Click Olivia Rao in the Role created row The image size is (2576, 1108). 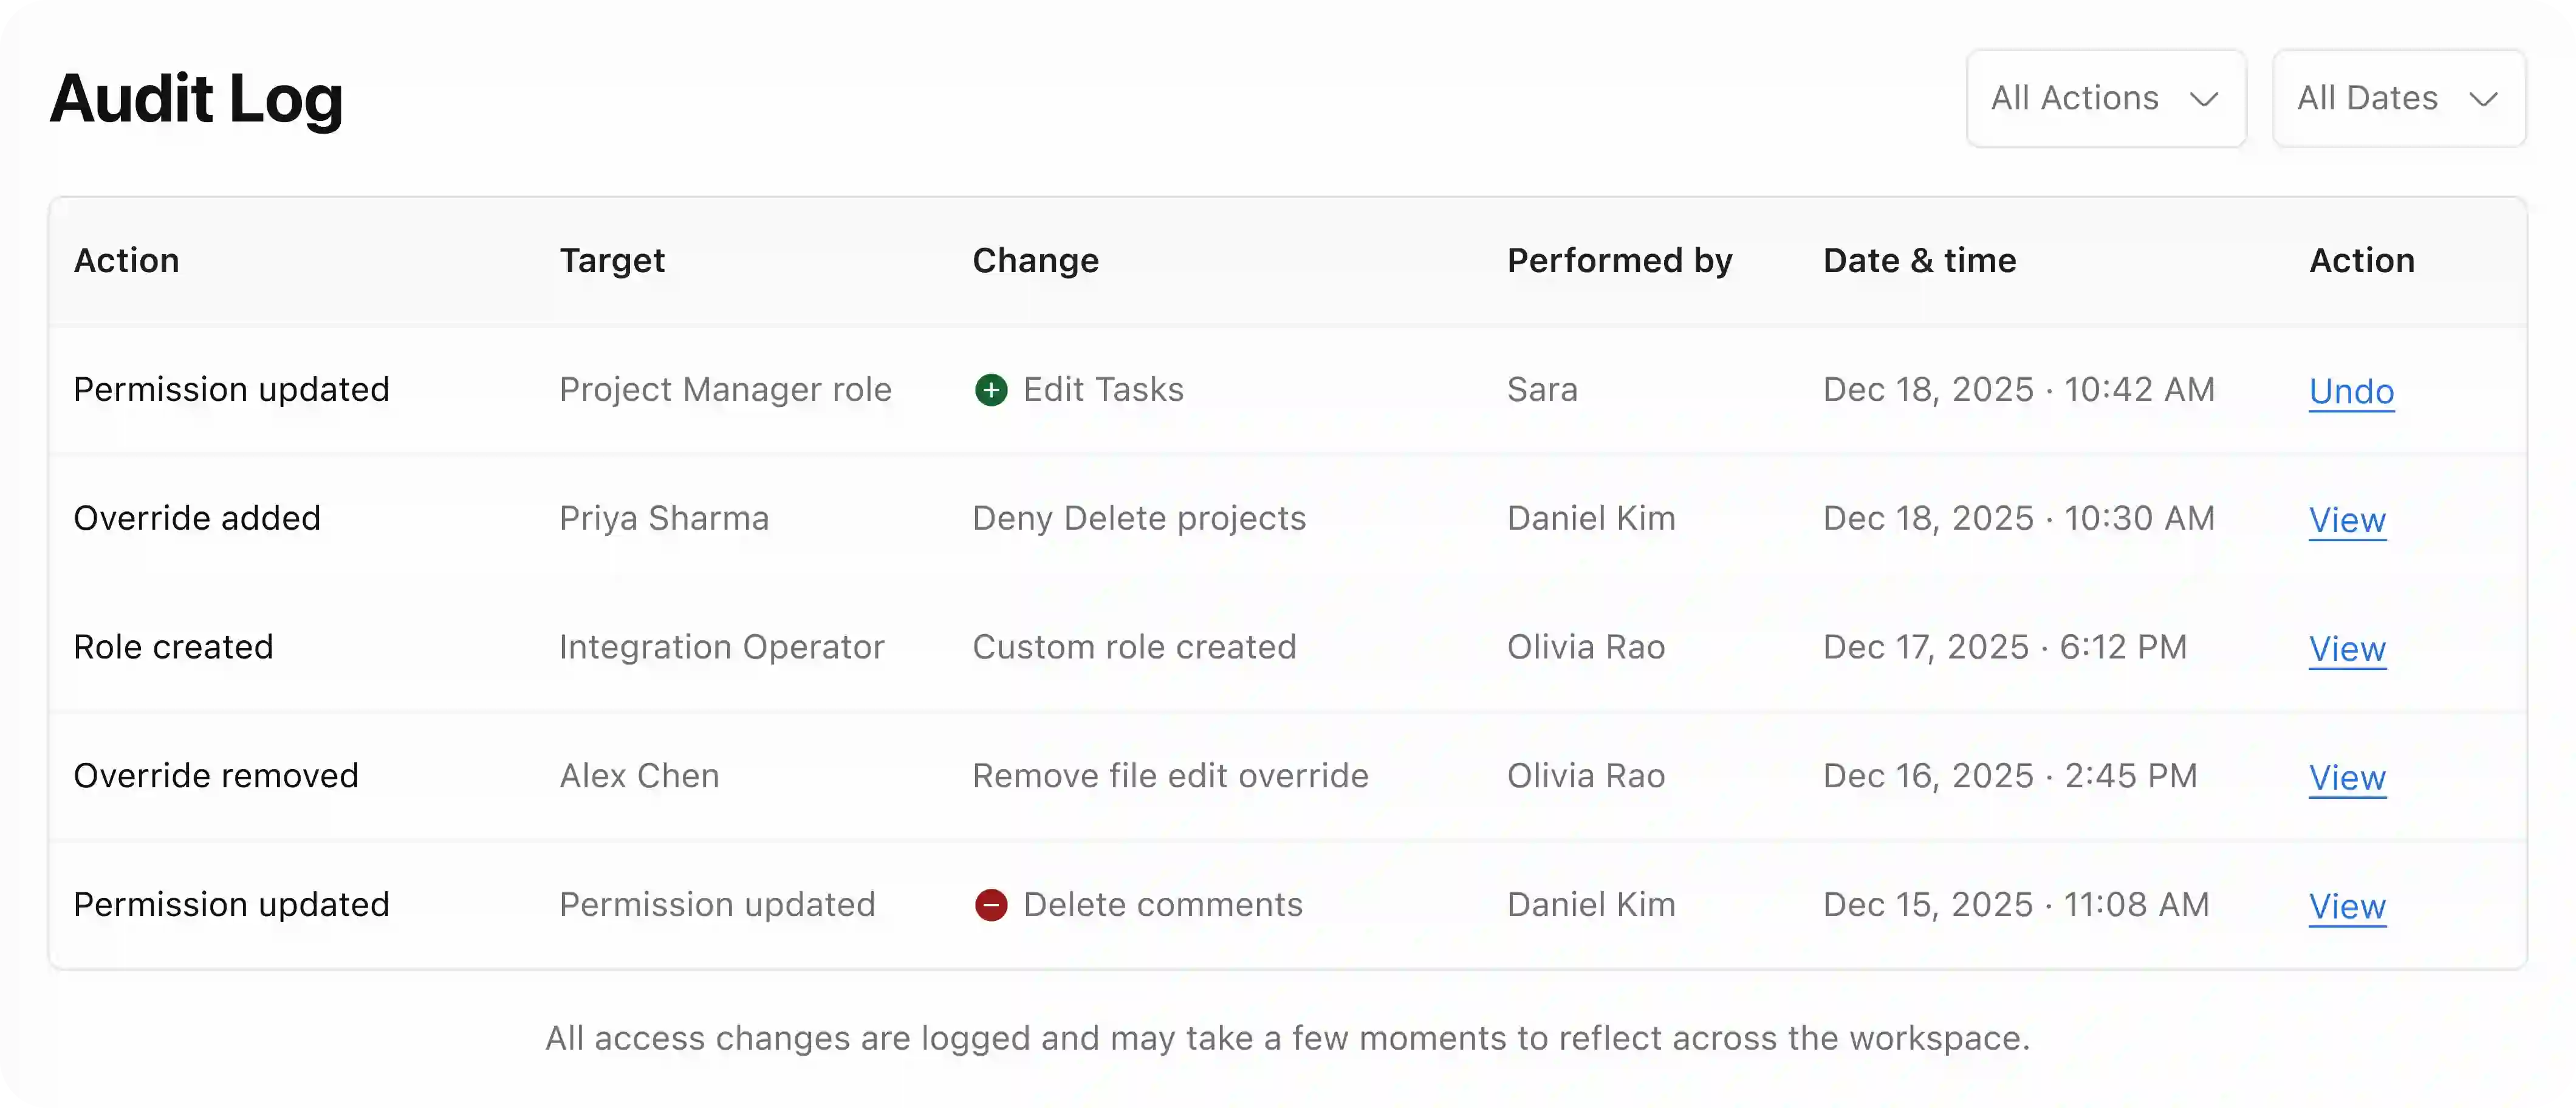coord(1585,647)
